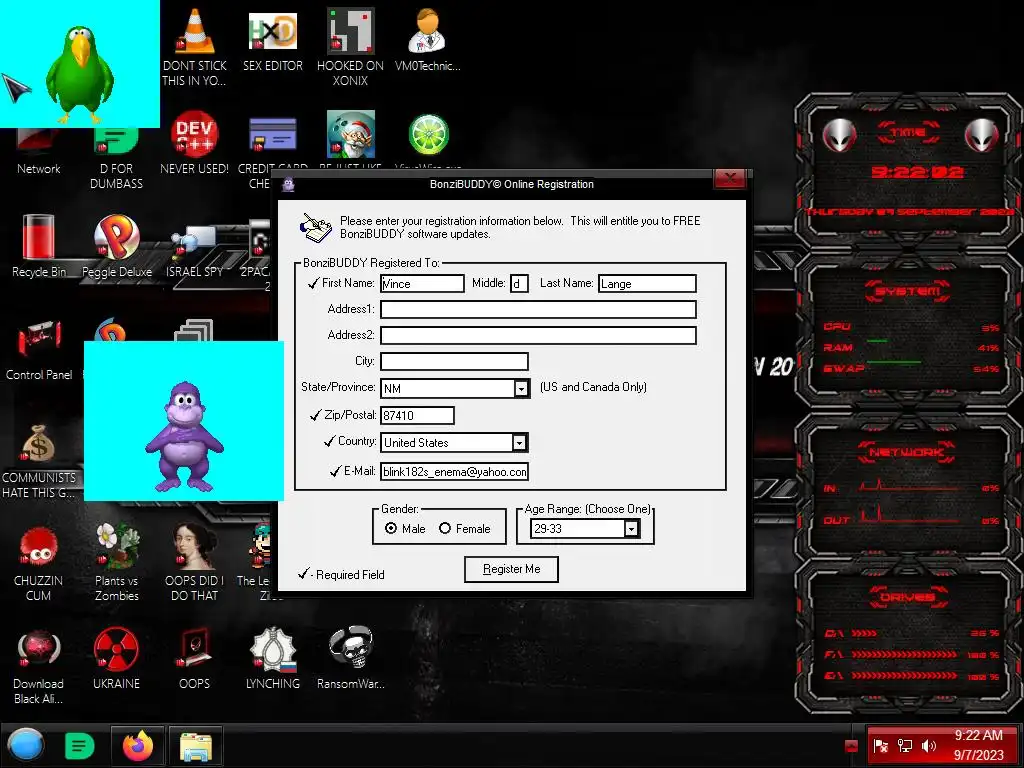The width and height of the screenshot is (1024, 768).
Task: Click the Start orb on taskbar
Action: (x=25, y=745)
